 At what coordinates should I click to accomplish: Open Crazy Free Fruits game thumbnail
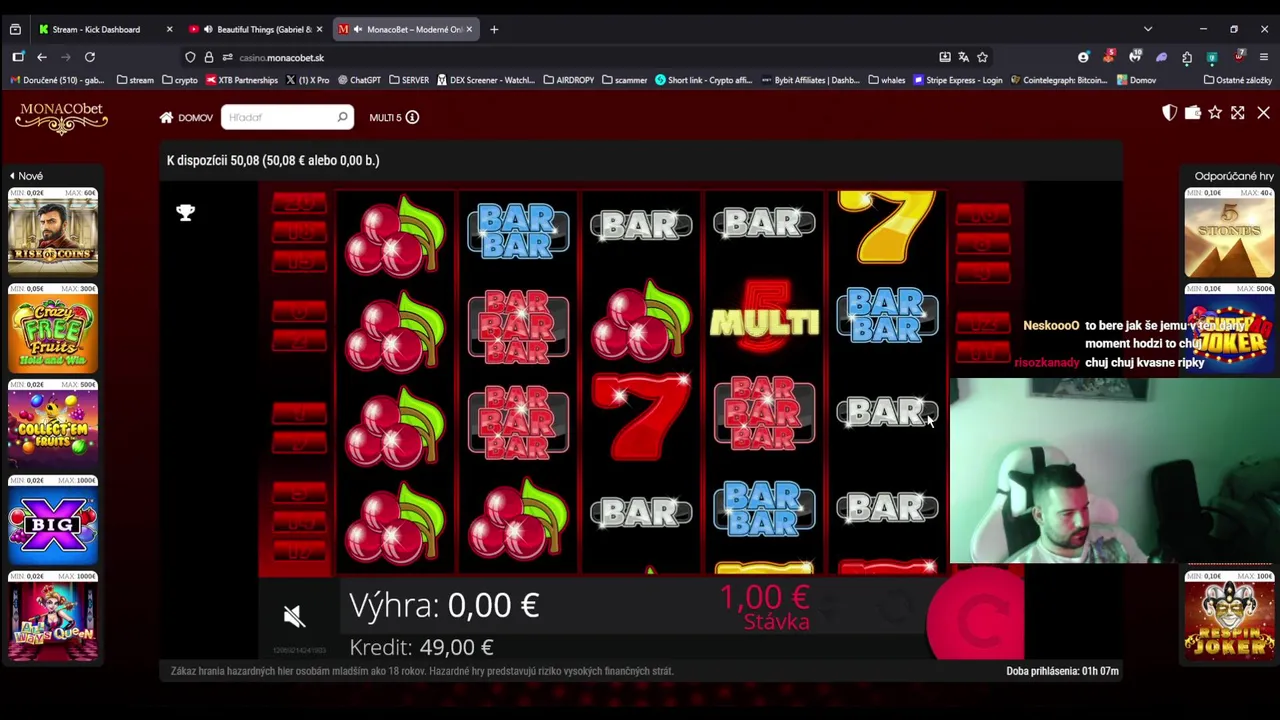click(53, 332)
